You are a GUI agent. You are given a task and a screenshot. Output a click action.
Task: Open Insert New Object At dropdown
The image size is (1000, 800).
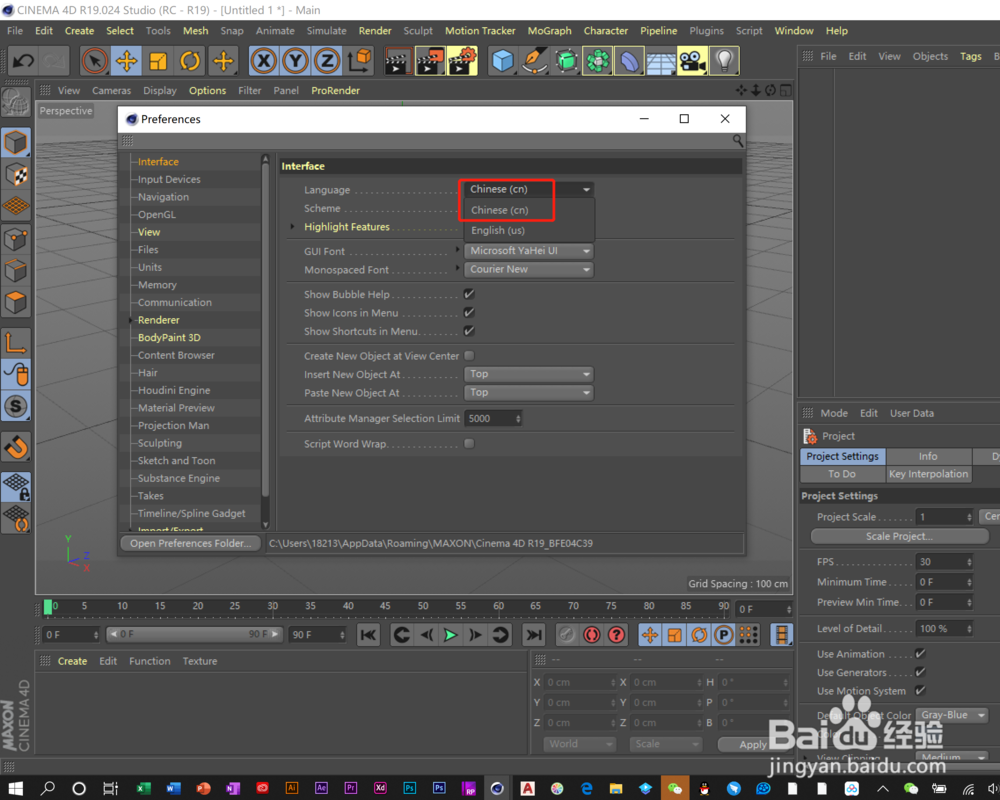529,374
